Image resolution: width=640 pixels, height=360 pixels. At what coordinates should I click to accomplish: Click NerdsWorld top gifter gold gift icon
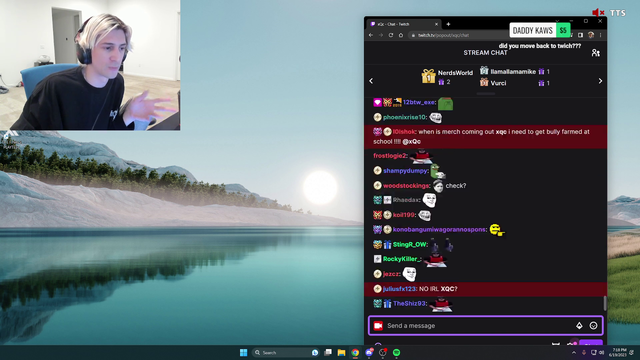(x=428, y=76)
